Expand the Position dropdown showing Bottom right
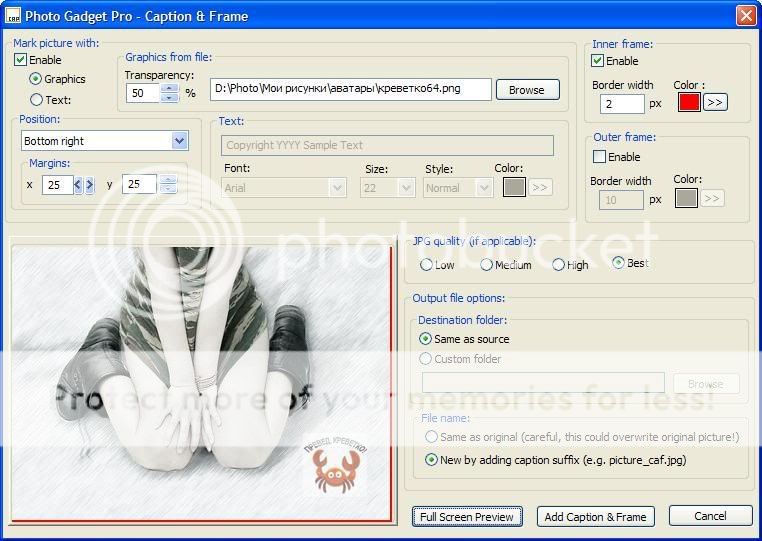762x541 pixels. point(179,141)
